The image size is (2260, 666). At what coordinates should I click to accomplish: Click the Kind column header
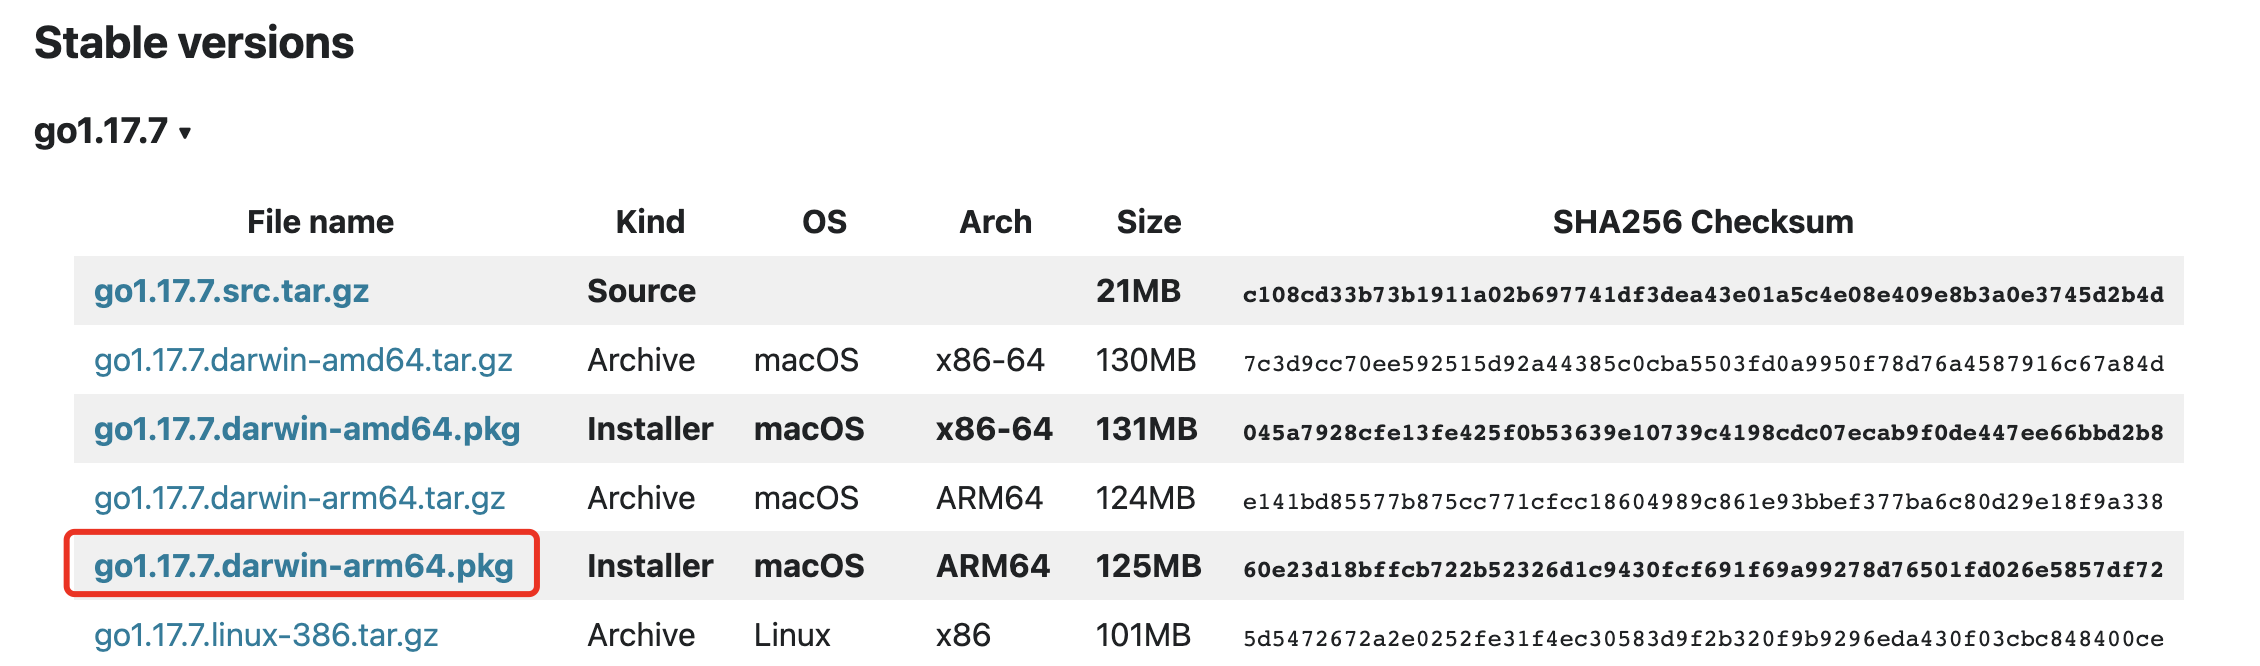pos(650,222)
